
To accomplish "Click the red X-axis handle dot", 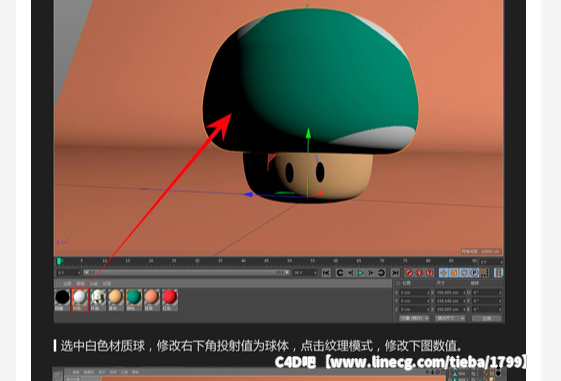I will pyautogui.click(x=320, y=193).
